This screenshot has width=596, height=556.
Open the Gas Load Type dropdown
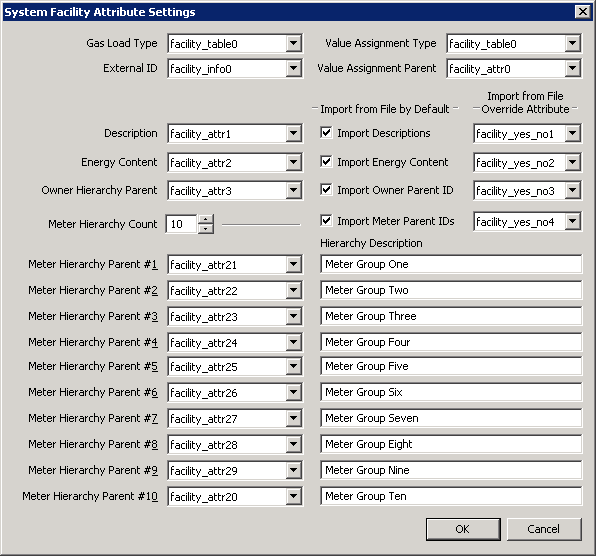click(293, 43)
